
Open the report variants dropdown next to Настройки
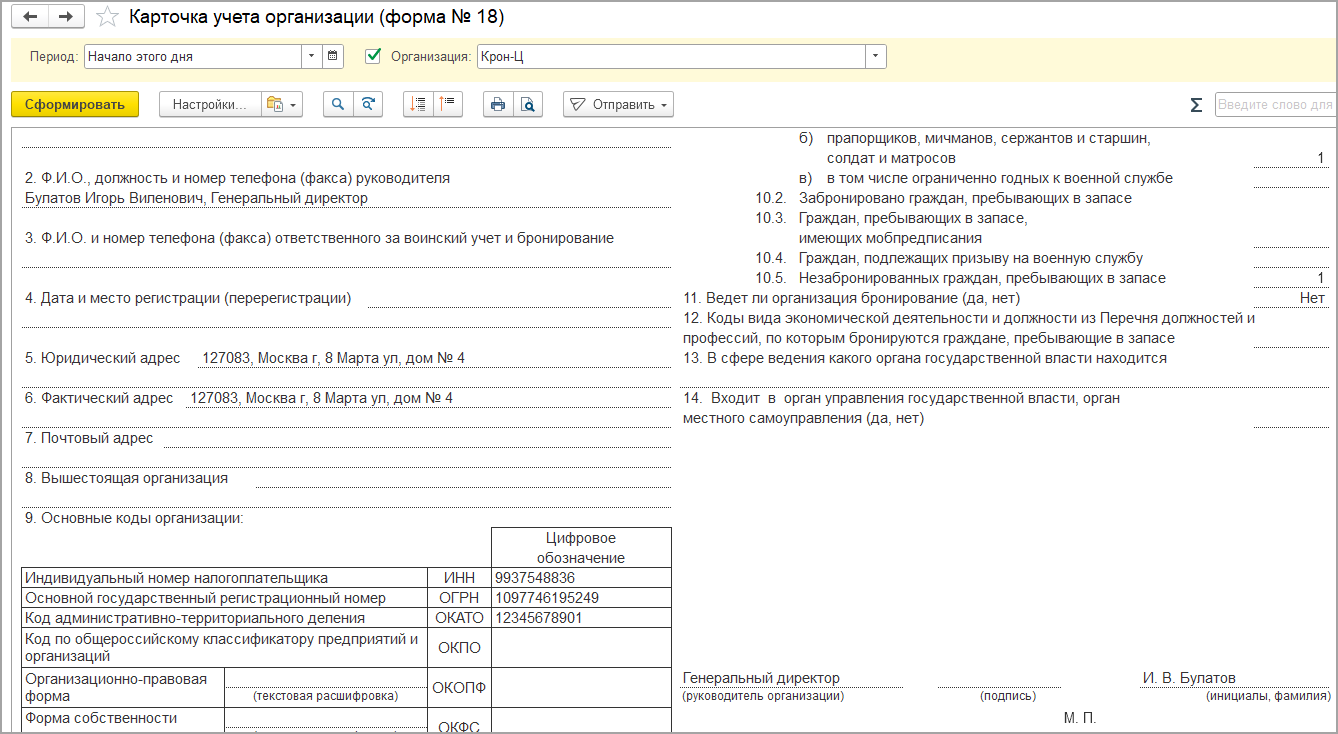281,105
